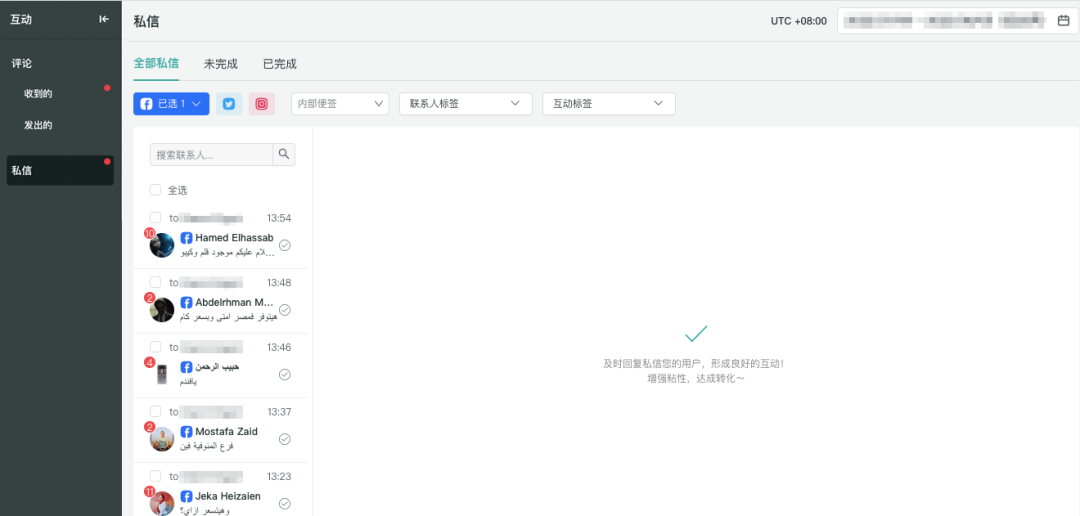Switch to the 已完成 tab
The width and height of the screenshot is (1080, 516).
[x=280, y=64]
